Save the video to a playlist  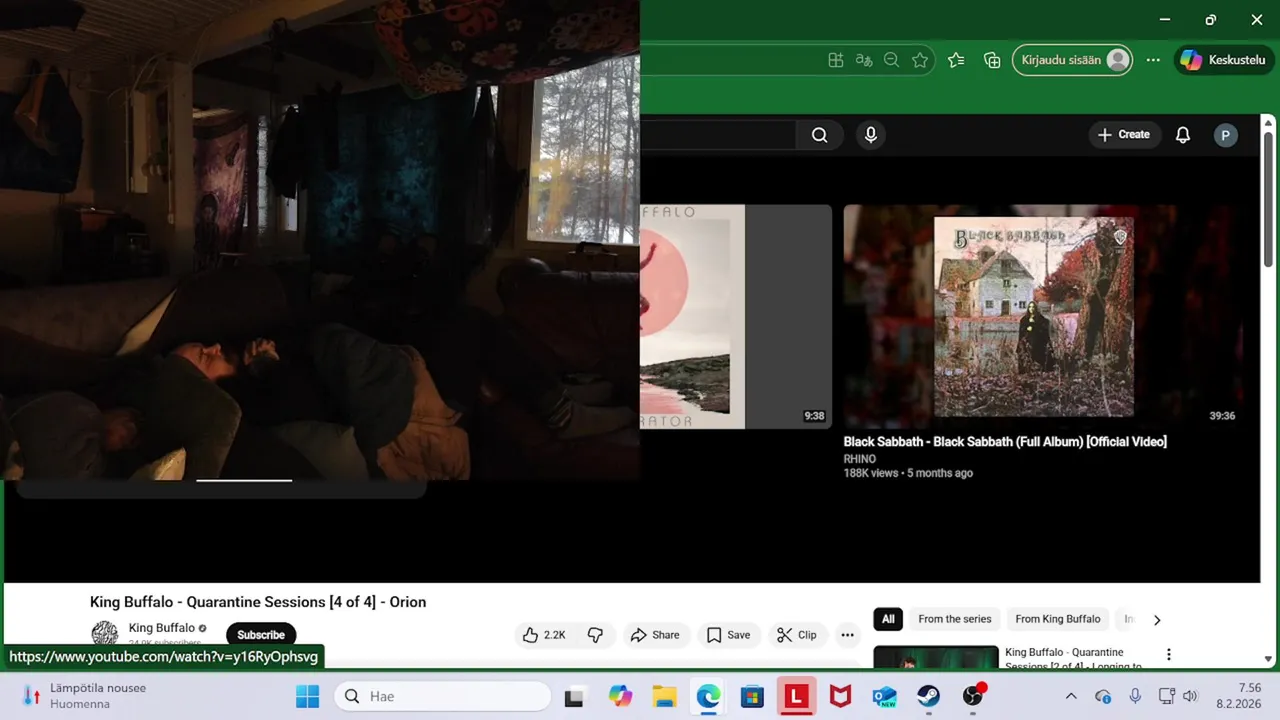tap(728, 635)
